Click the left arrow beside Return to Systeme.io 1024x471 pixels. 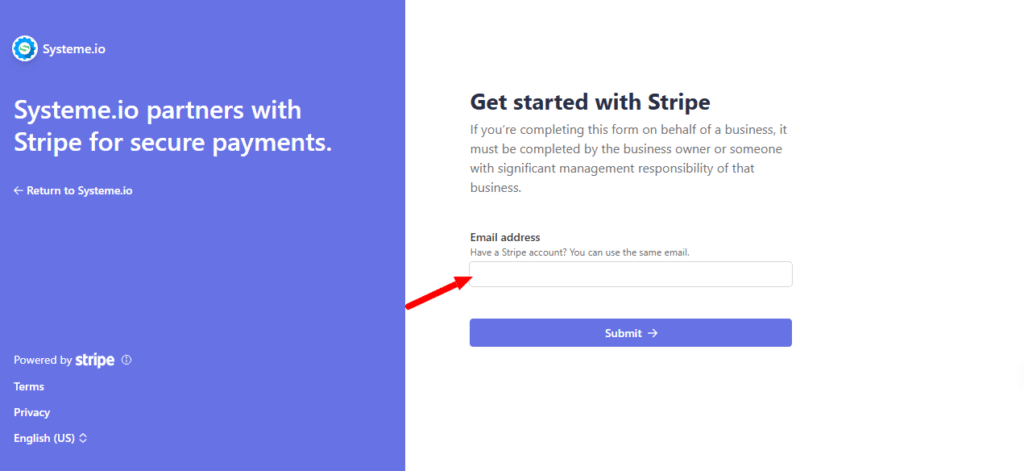click(x=18, y=191)
